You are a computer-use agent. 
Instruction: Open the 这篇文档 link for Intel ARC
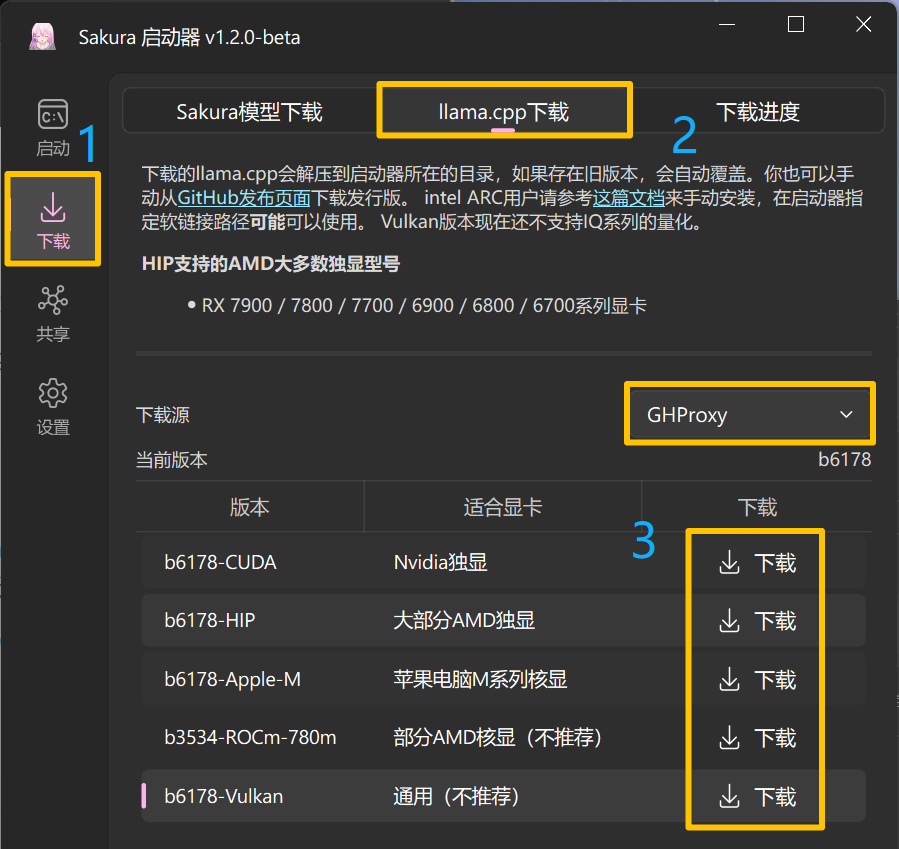pyautogui.click(x=631, y=198)
